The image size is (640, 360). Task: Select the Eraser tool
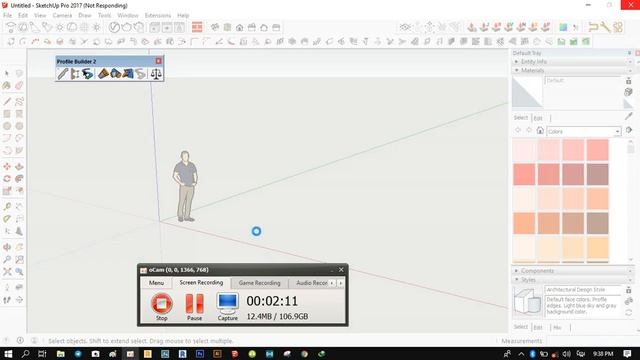[19, 86]
